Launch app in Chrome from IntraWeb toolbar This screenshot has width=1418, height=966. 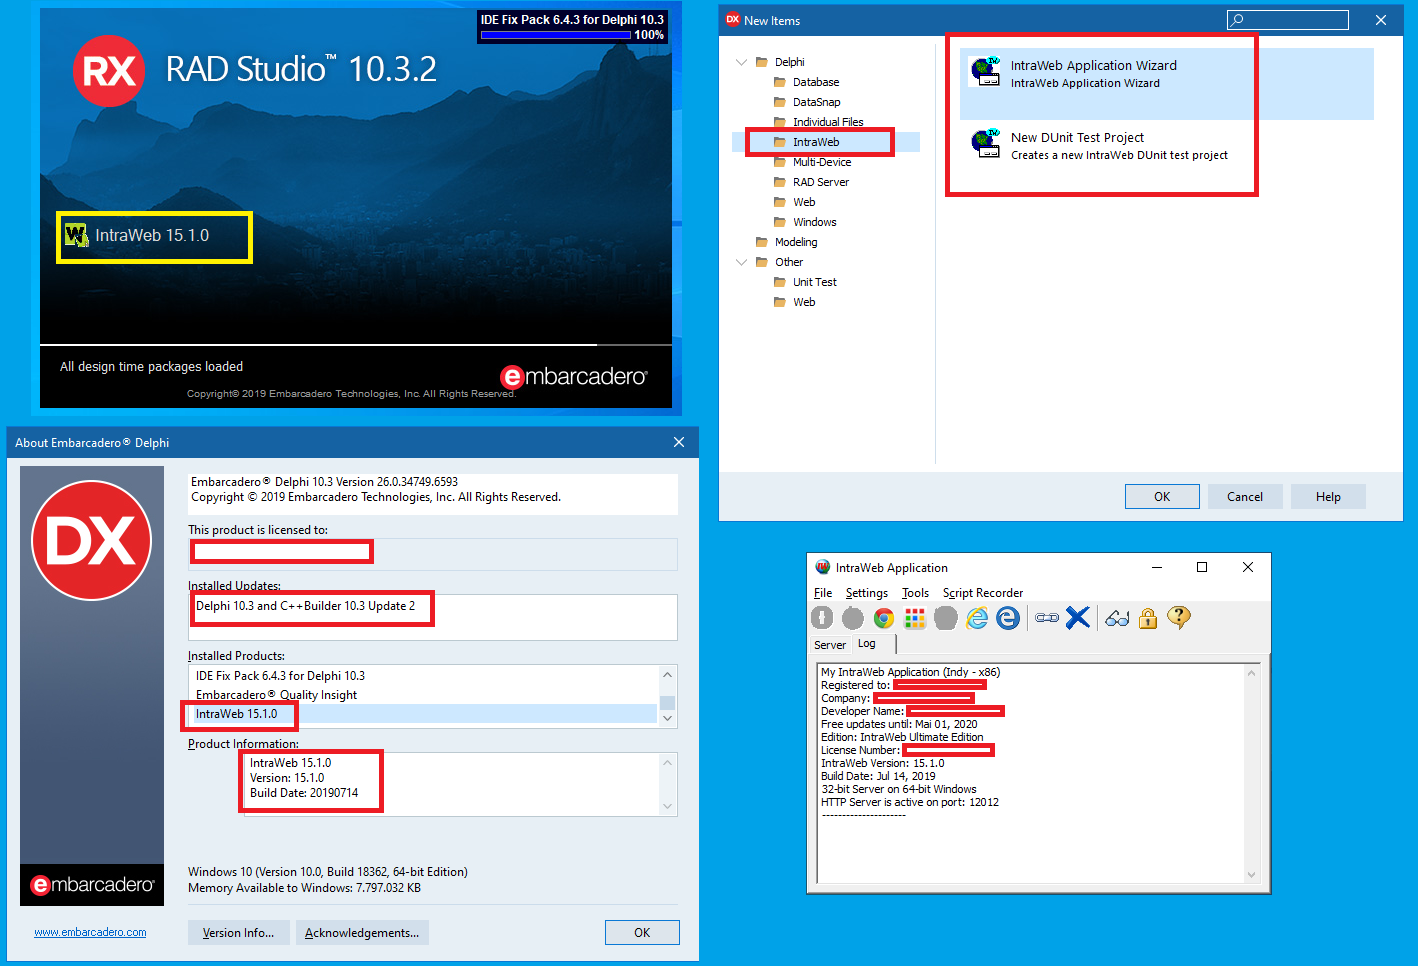pos(884,618)
